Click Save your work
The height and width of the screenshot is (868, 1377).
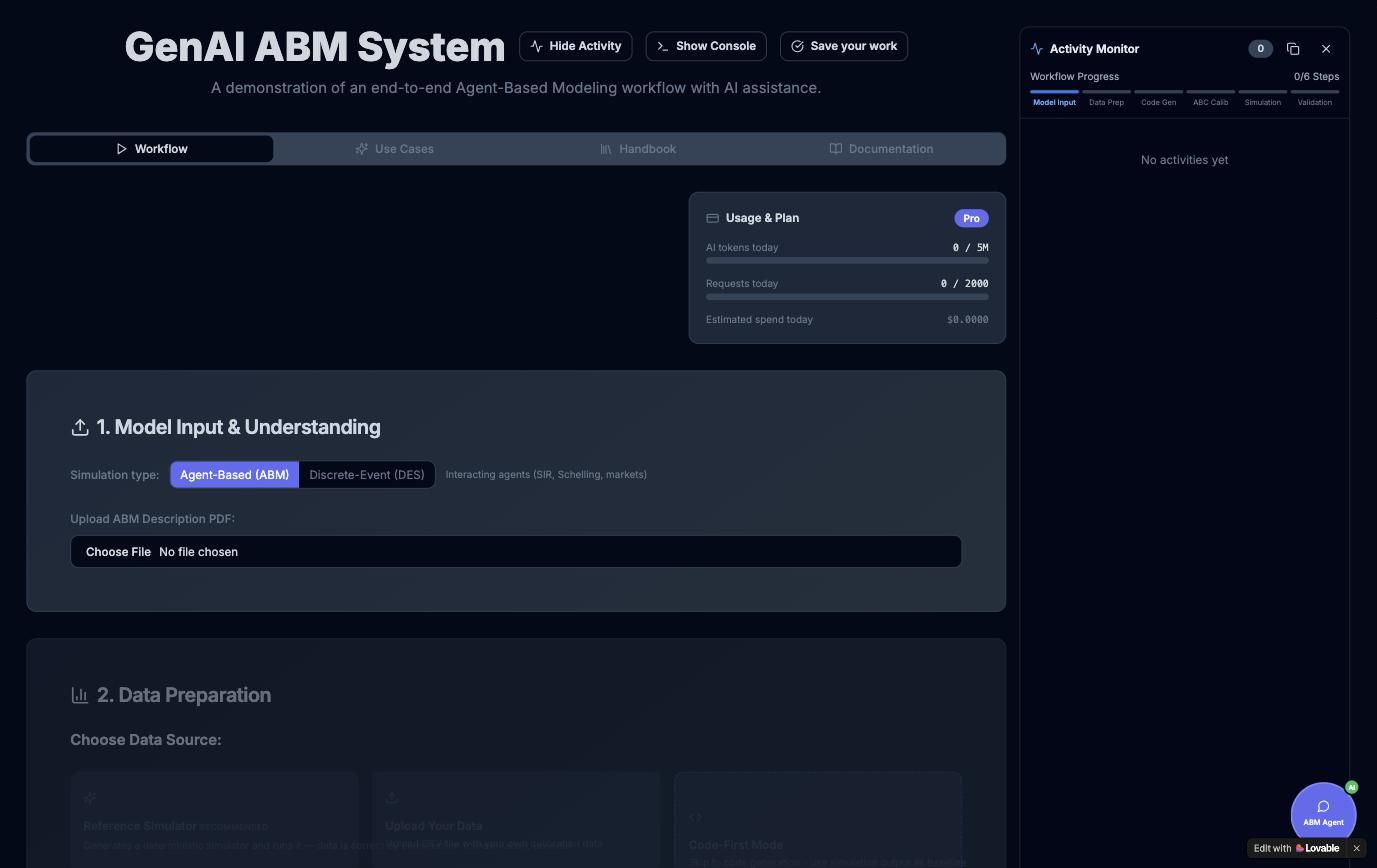pos(844,46)
